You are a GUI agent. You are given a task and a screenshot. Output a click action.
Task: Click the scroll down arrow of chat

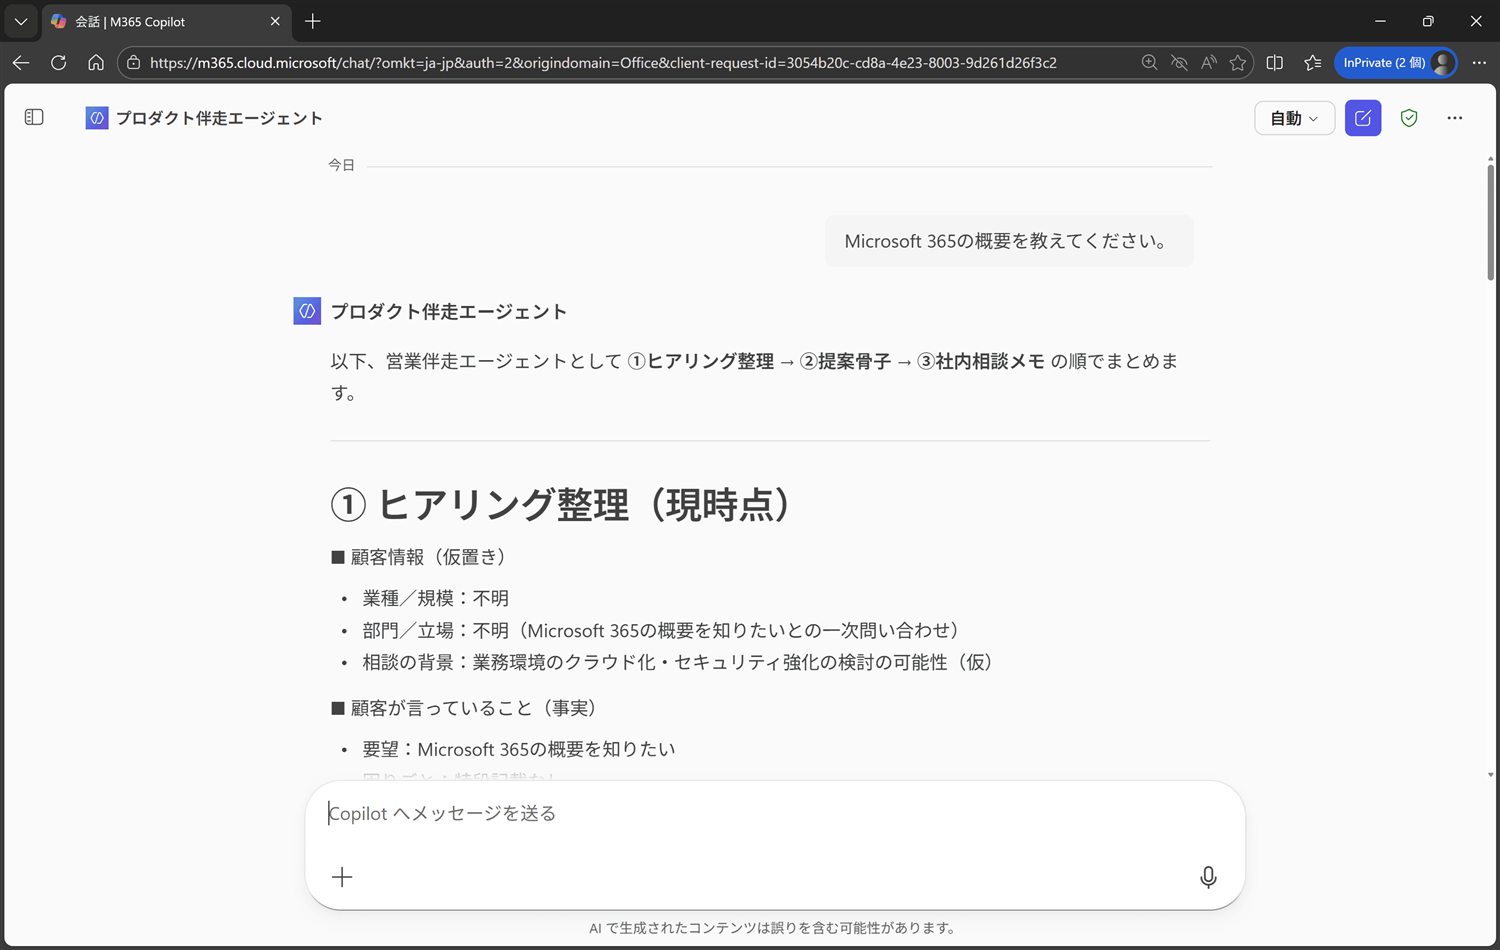click(1490, 774)
